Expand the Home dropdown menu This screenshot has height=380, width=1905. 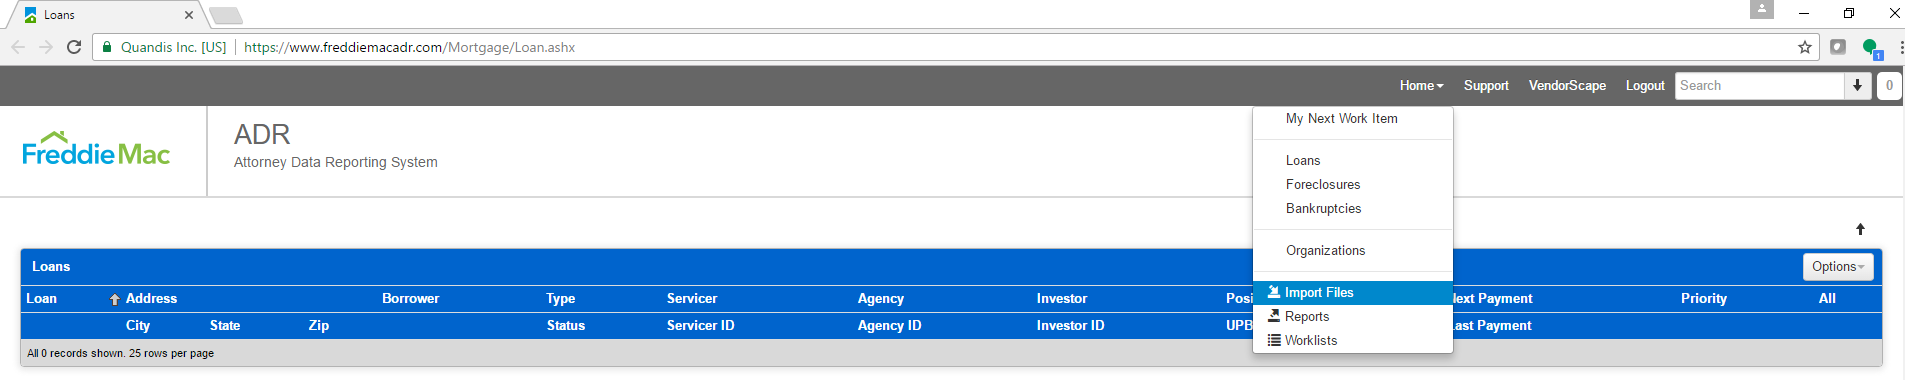pos(1421,86)
